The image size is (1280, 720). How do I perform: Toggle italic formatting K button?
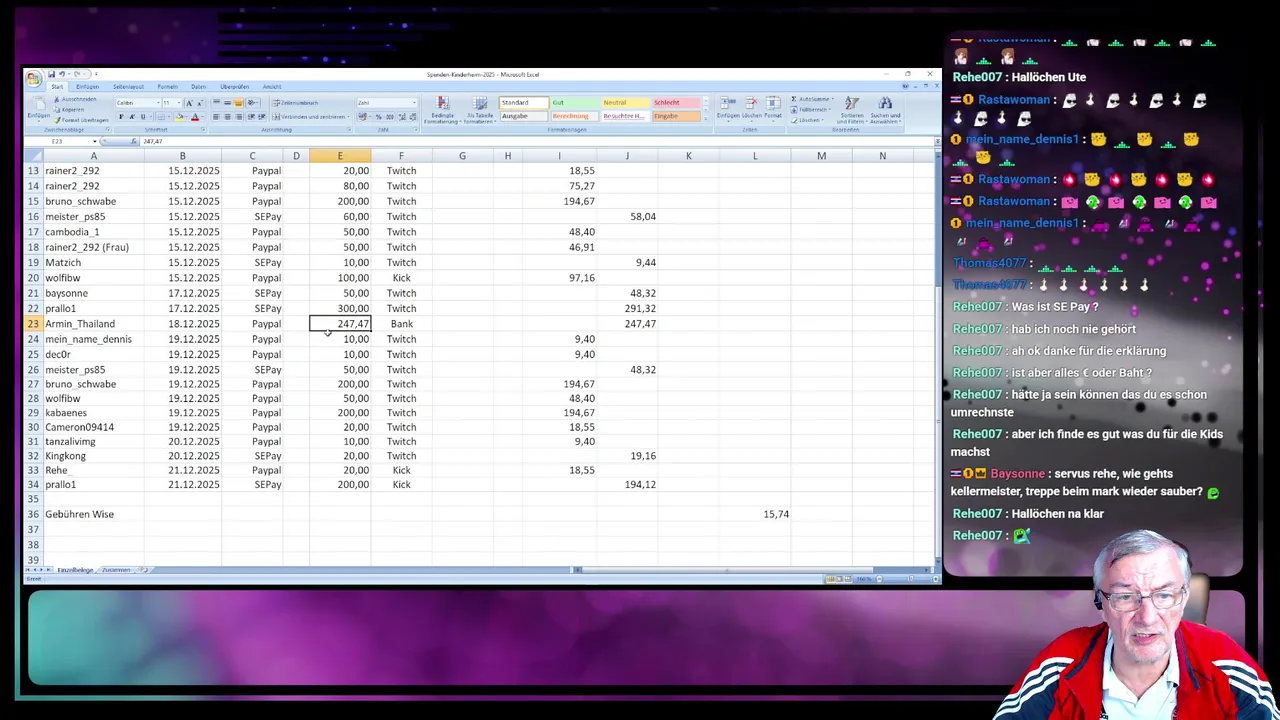[132, 117]
